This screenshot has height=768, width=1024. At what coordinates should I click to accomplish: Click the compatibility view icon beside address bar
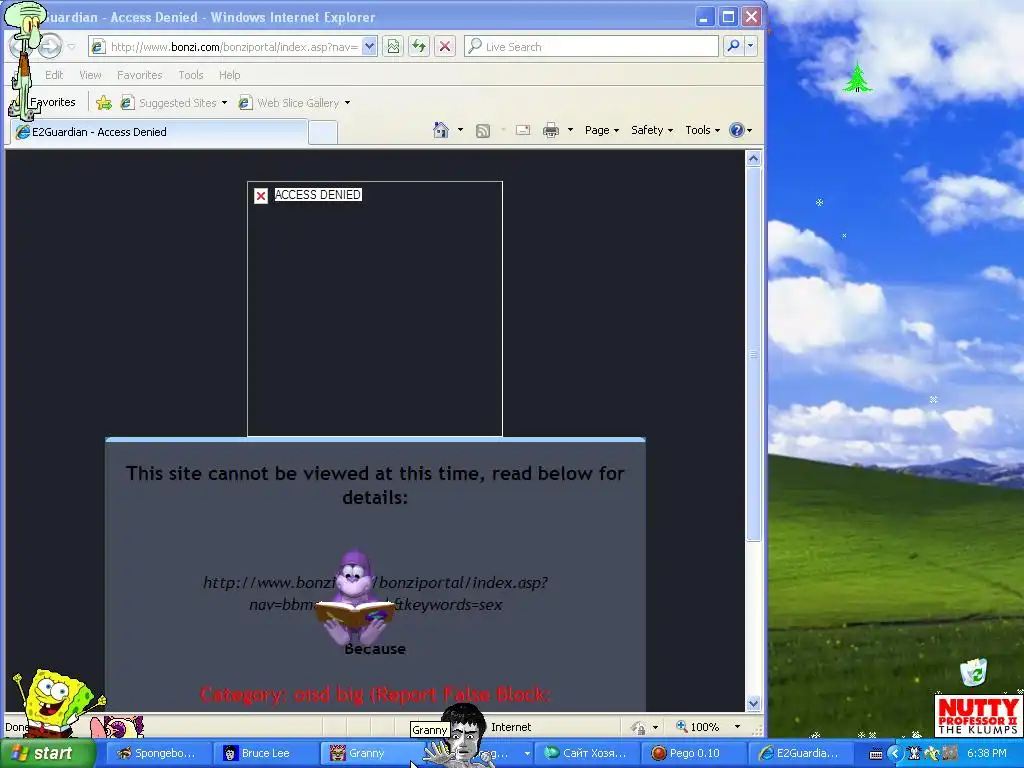point(392,46)
